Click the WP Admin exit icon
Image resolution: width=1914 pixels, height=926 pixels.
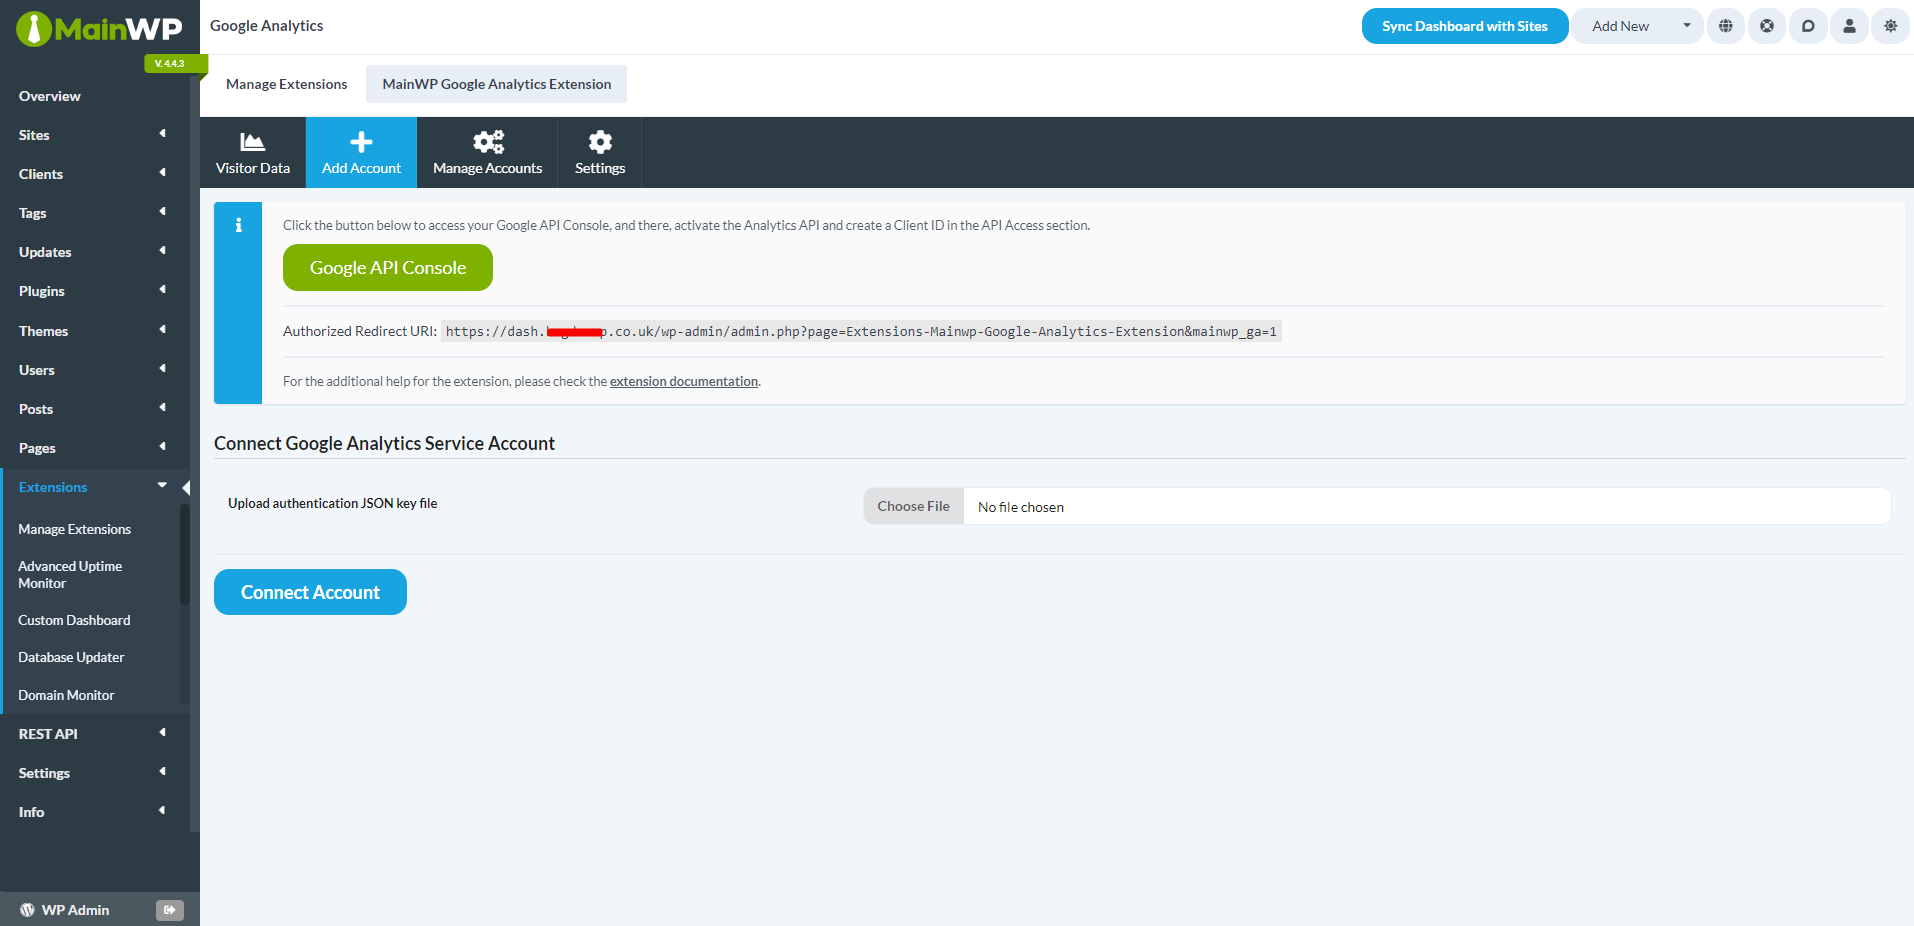point(169,910)
